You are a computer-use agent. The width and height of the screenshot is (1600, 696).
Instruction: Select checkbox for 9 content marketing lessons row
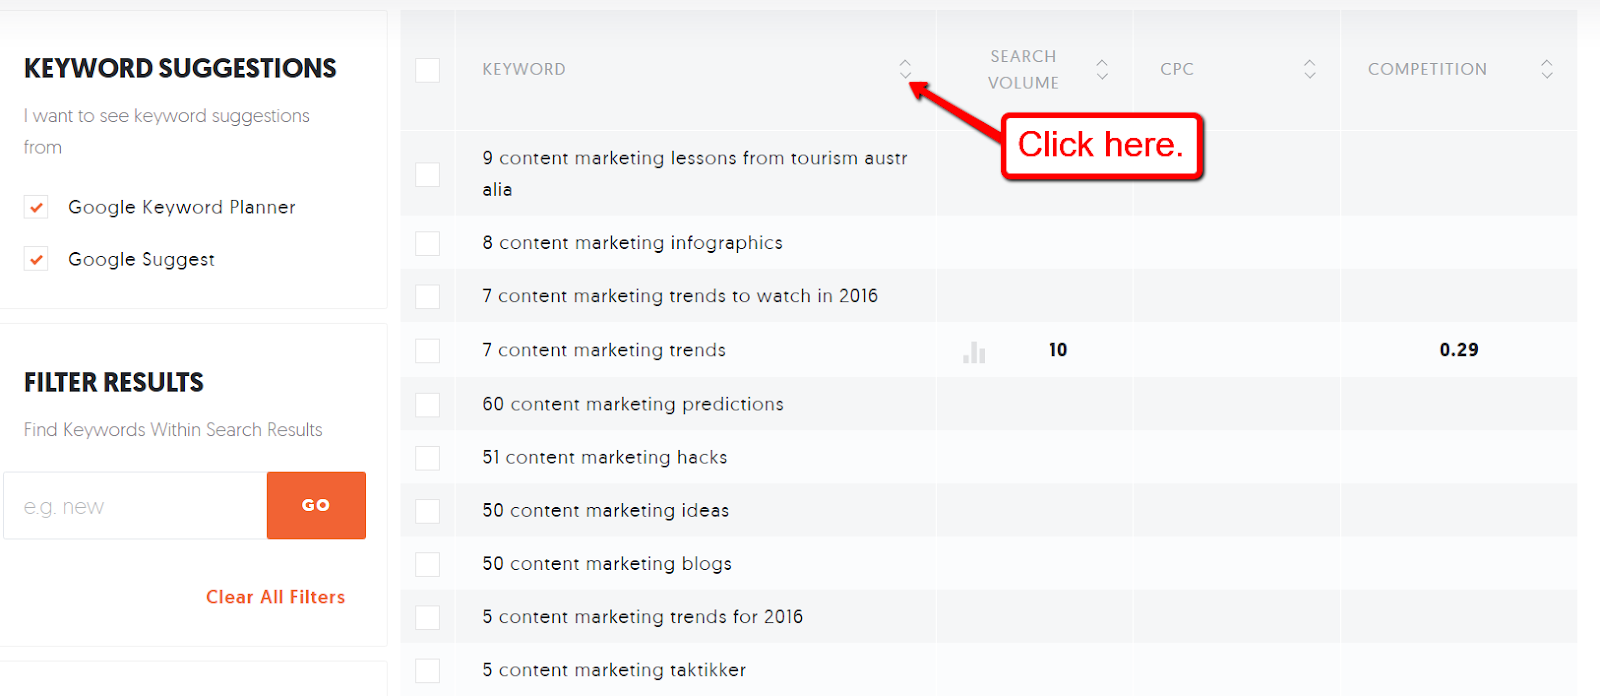(428, 174)
